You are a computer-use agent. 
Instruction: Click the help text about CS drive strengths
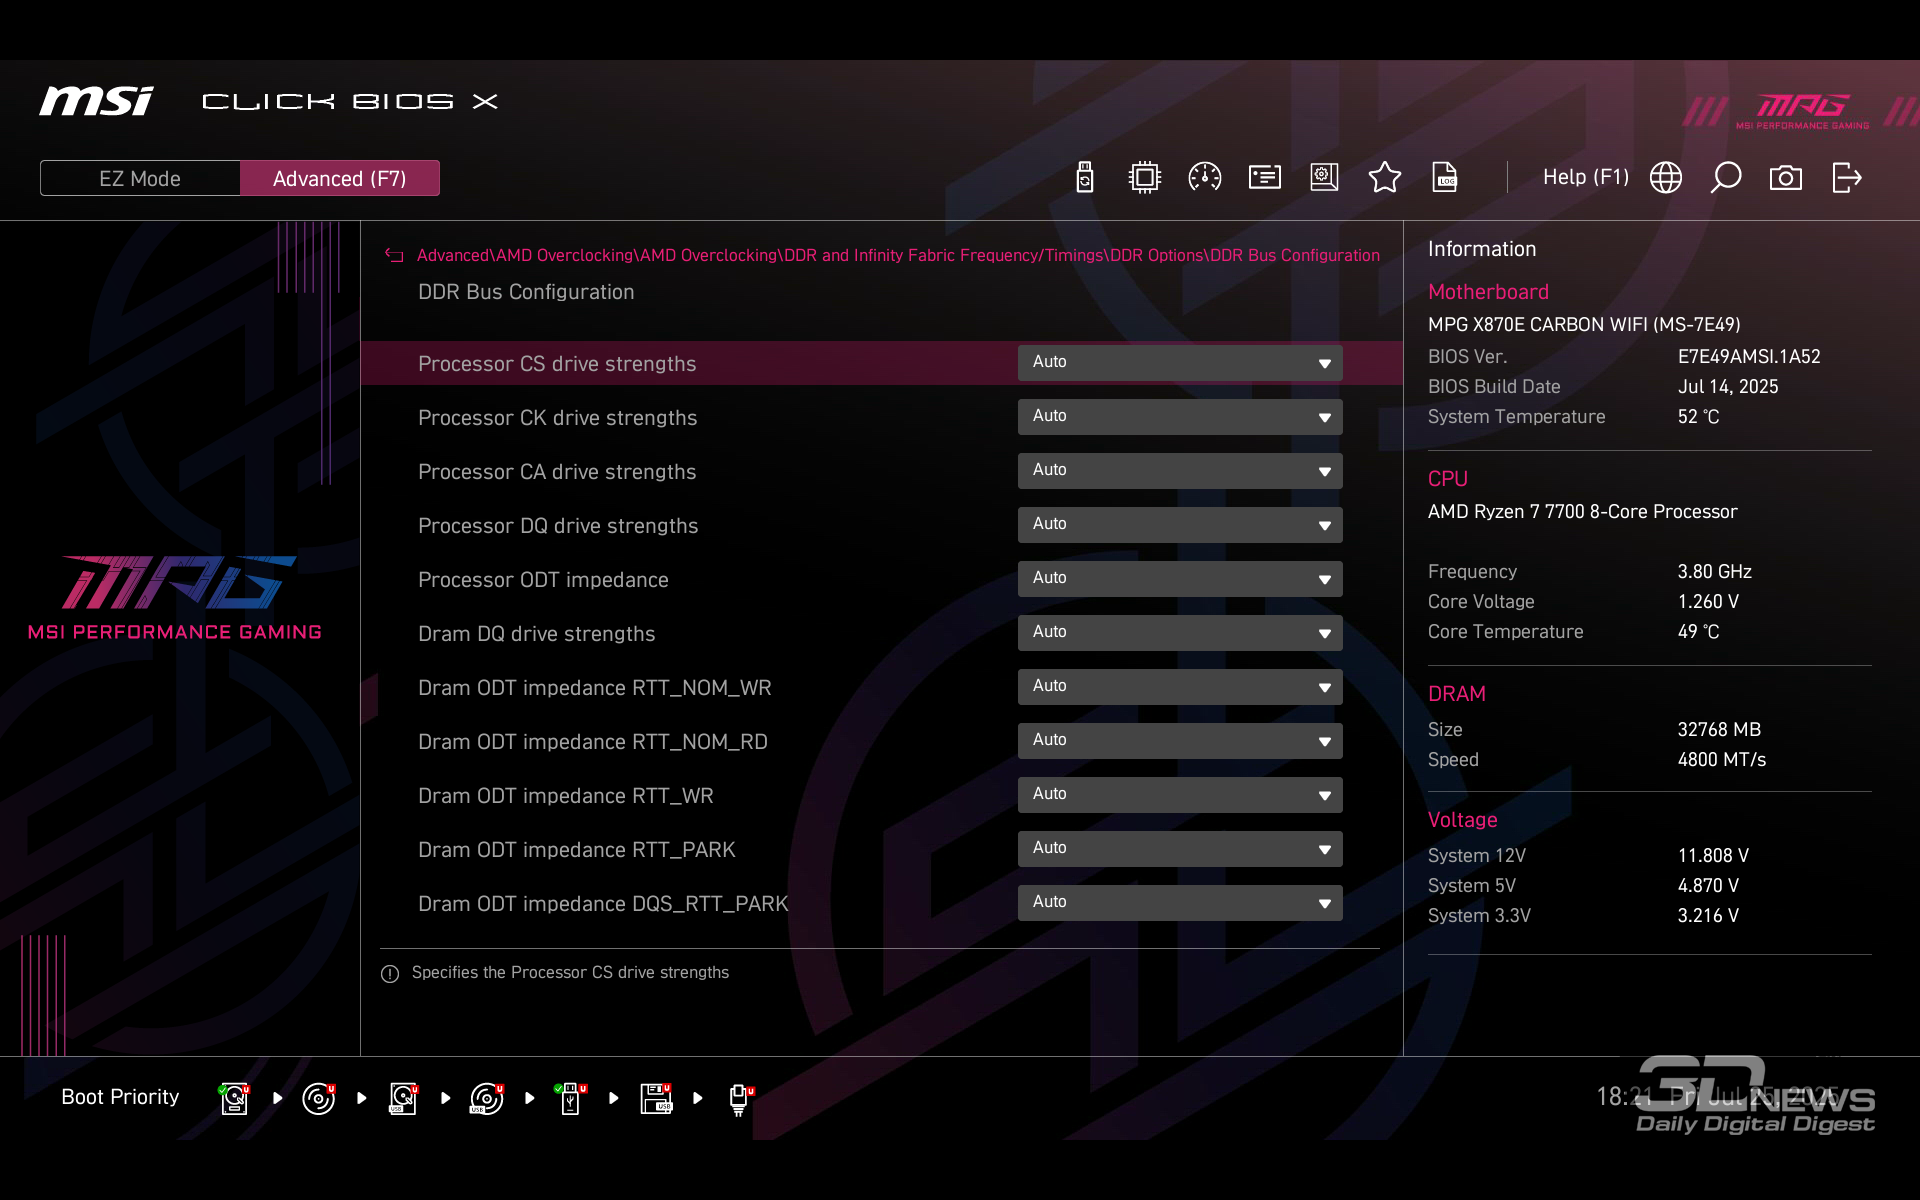(x=570, y=973)
